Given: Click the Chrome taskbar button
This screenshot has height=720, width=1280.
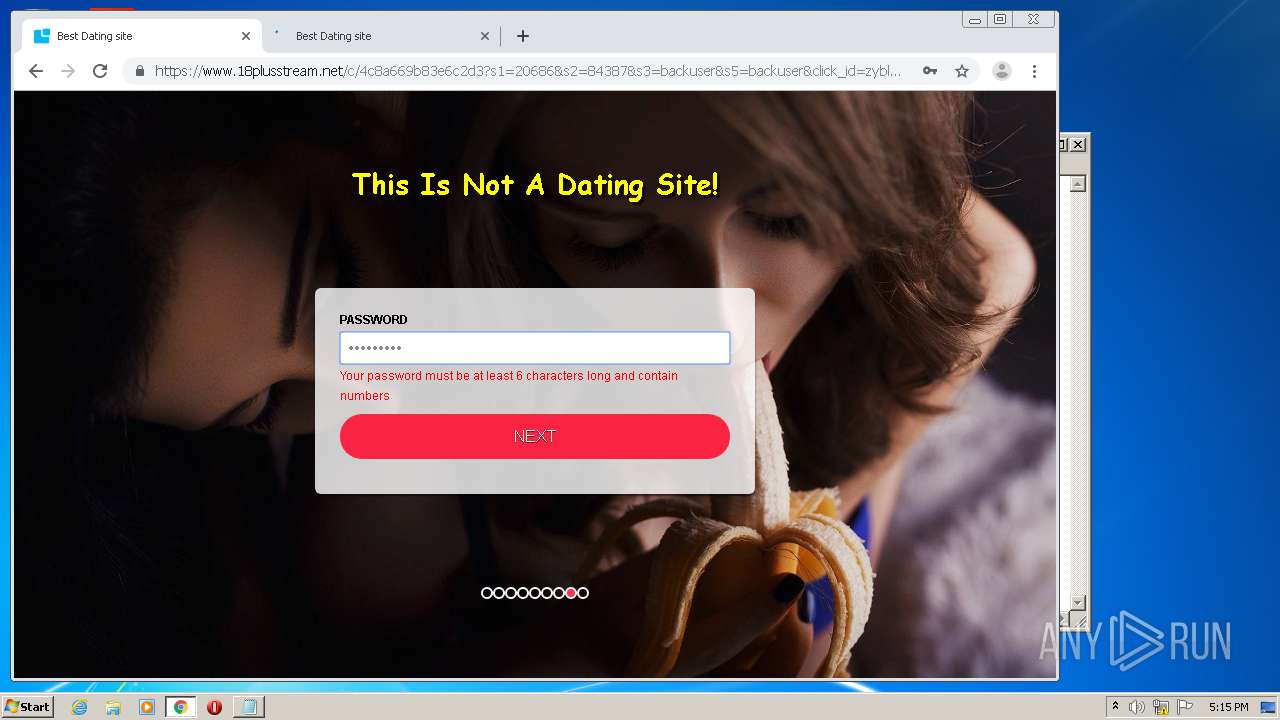Looking at the screenshot, I should click(180, 707).
